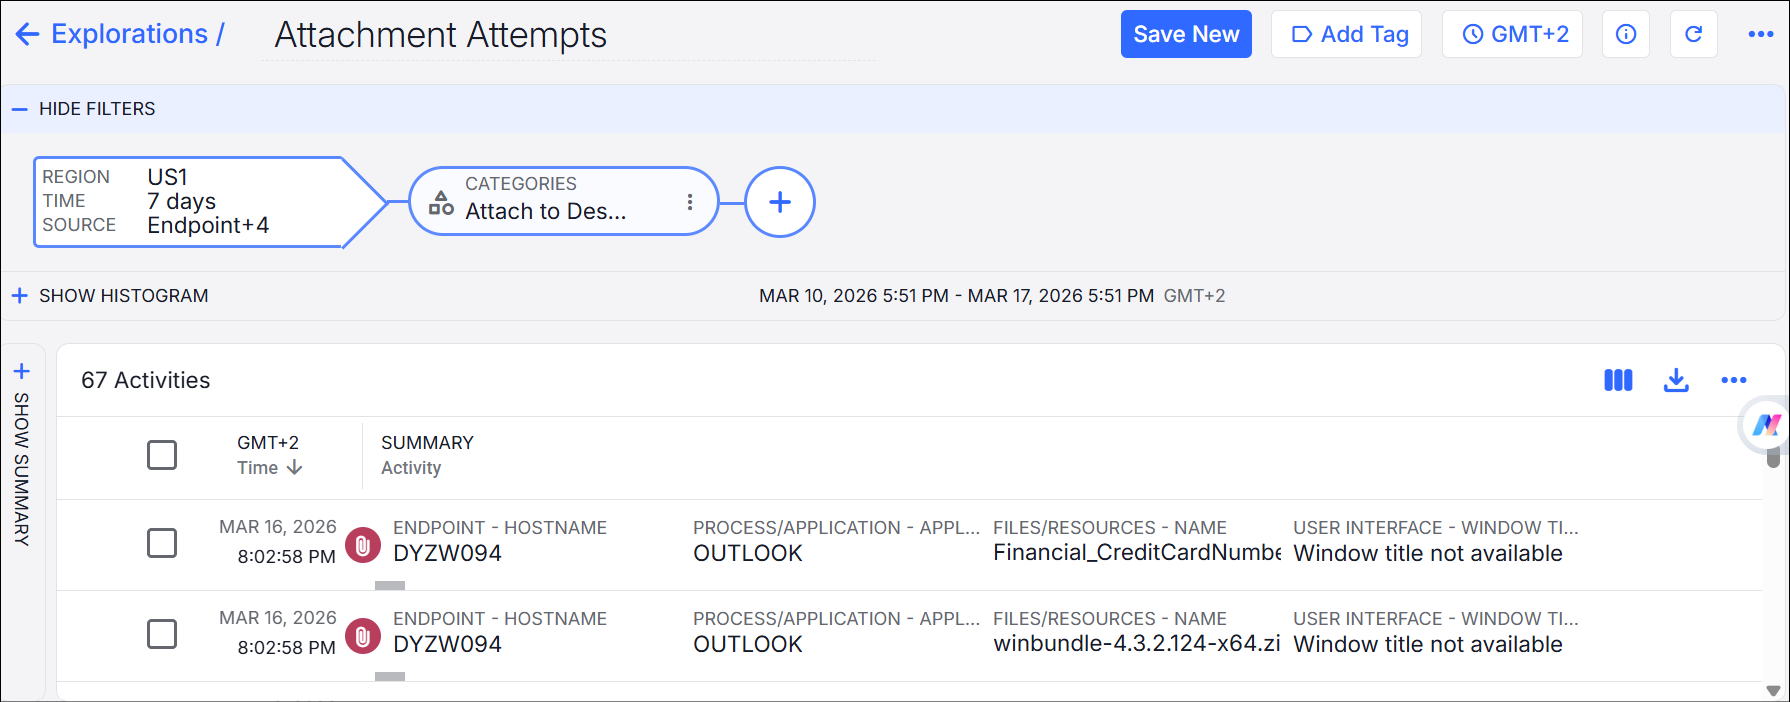
Task: Toggle the select-all checkbox in table header
Action: (x=162, y=455)
